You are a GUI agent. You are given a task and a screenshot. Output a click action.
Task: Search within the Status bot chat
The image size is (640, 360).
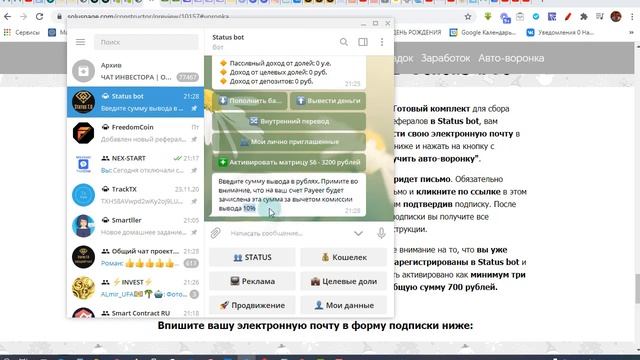(x=344, y=42)
